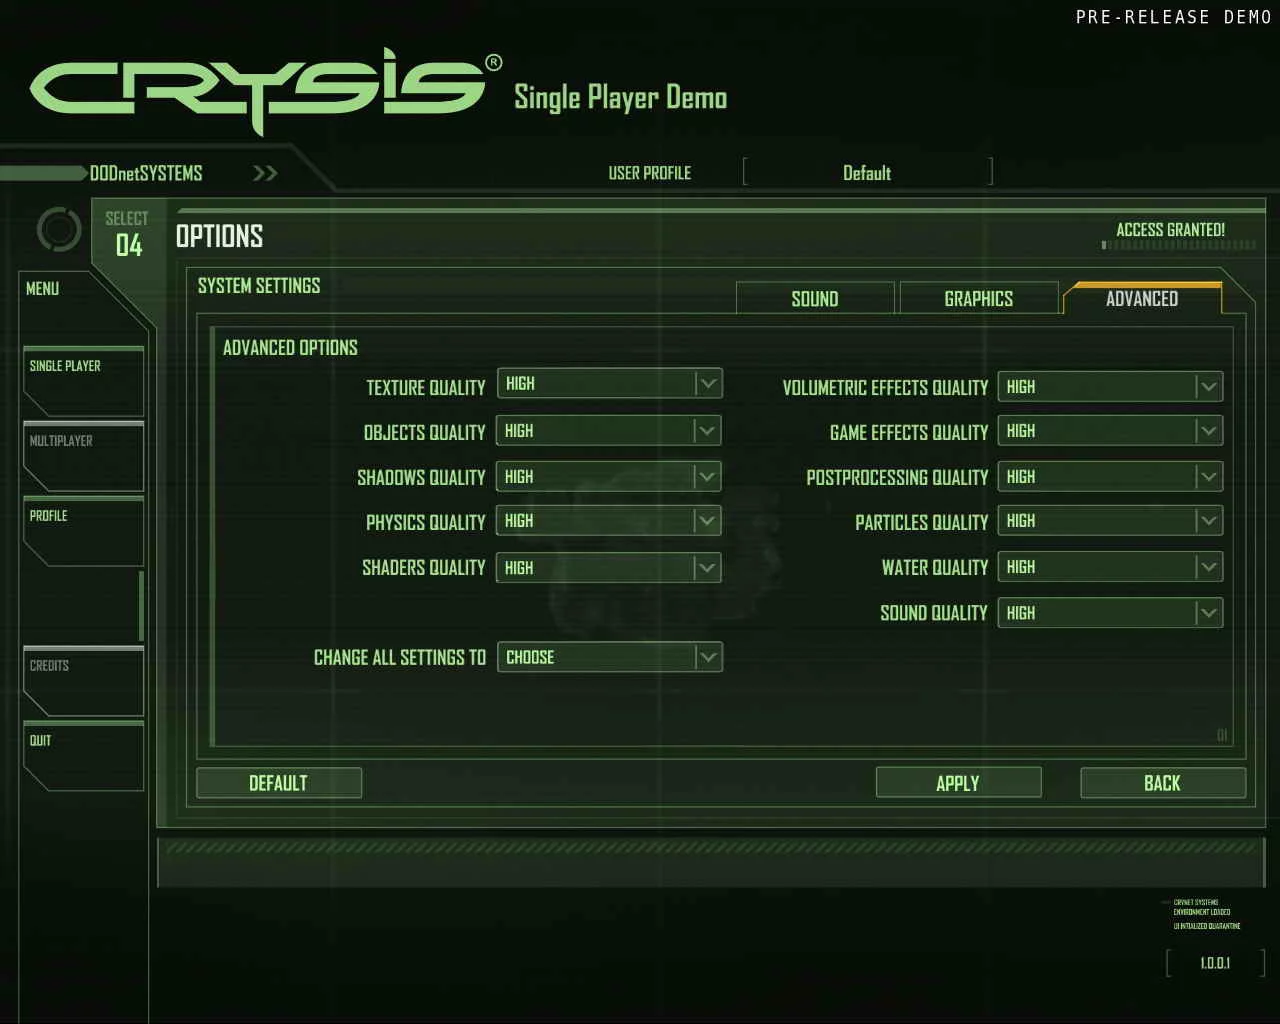Expand the Sound Quality dropdown

pyautogui.click(x=1110, y=613)
